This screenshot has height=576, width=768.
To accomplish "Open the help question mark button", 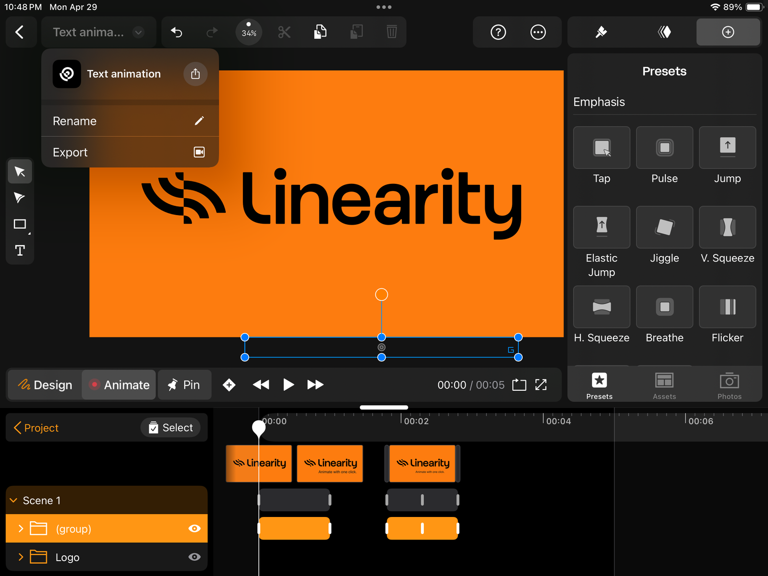I will pyautogui.click(x=498, y=32).
